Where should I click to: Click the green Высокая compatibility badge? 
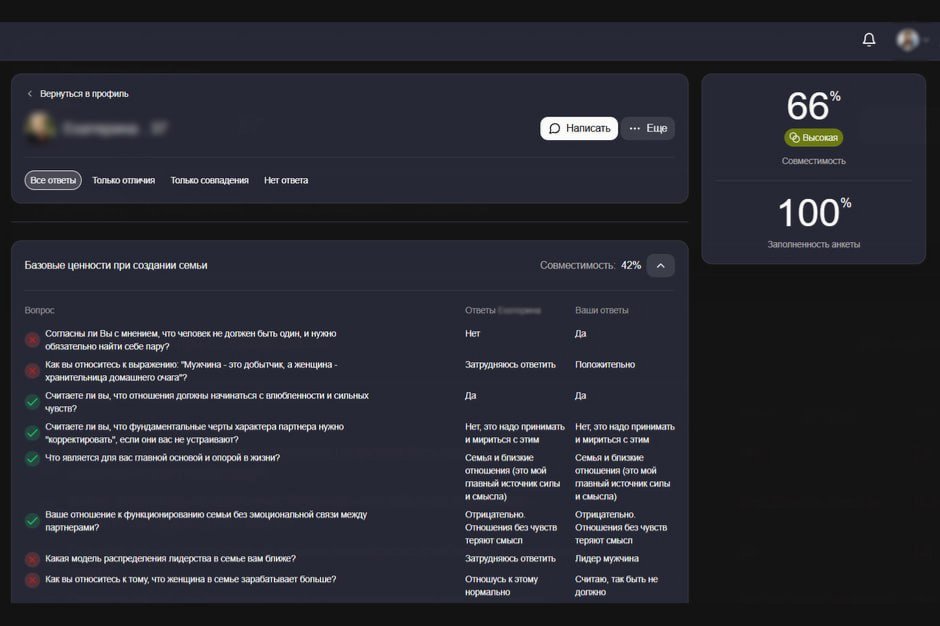(x=814, y=137)
